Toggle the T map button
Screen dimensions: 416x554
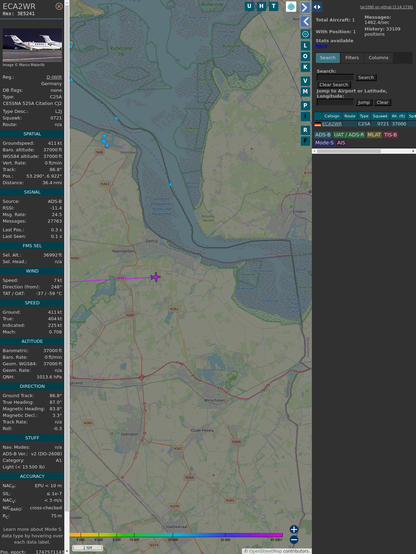click(274, 6)
